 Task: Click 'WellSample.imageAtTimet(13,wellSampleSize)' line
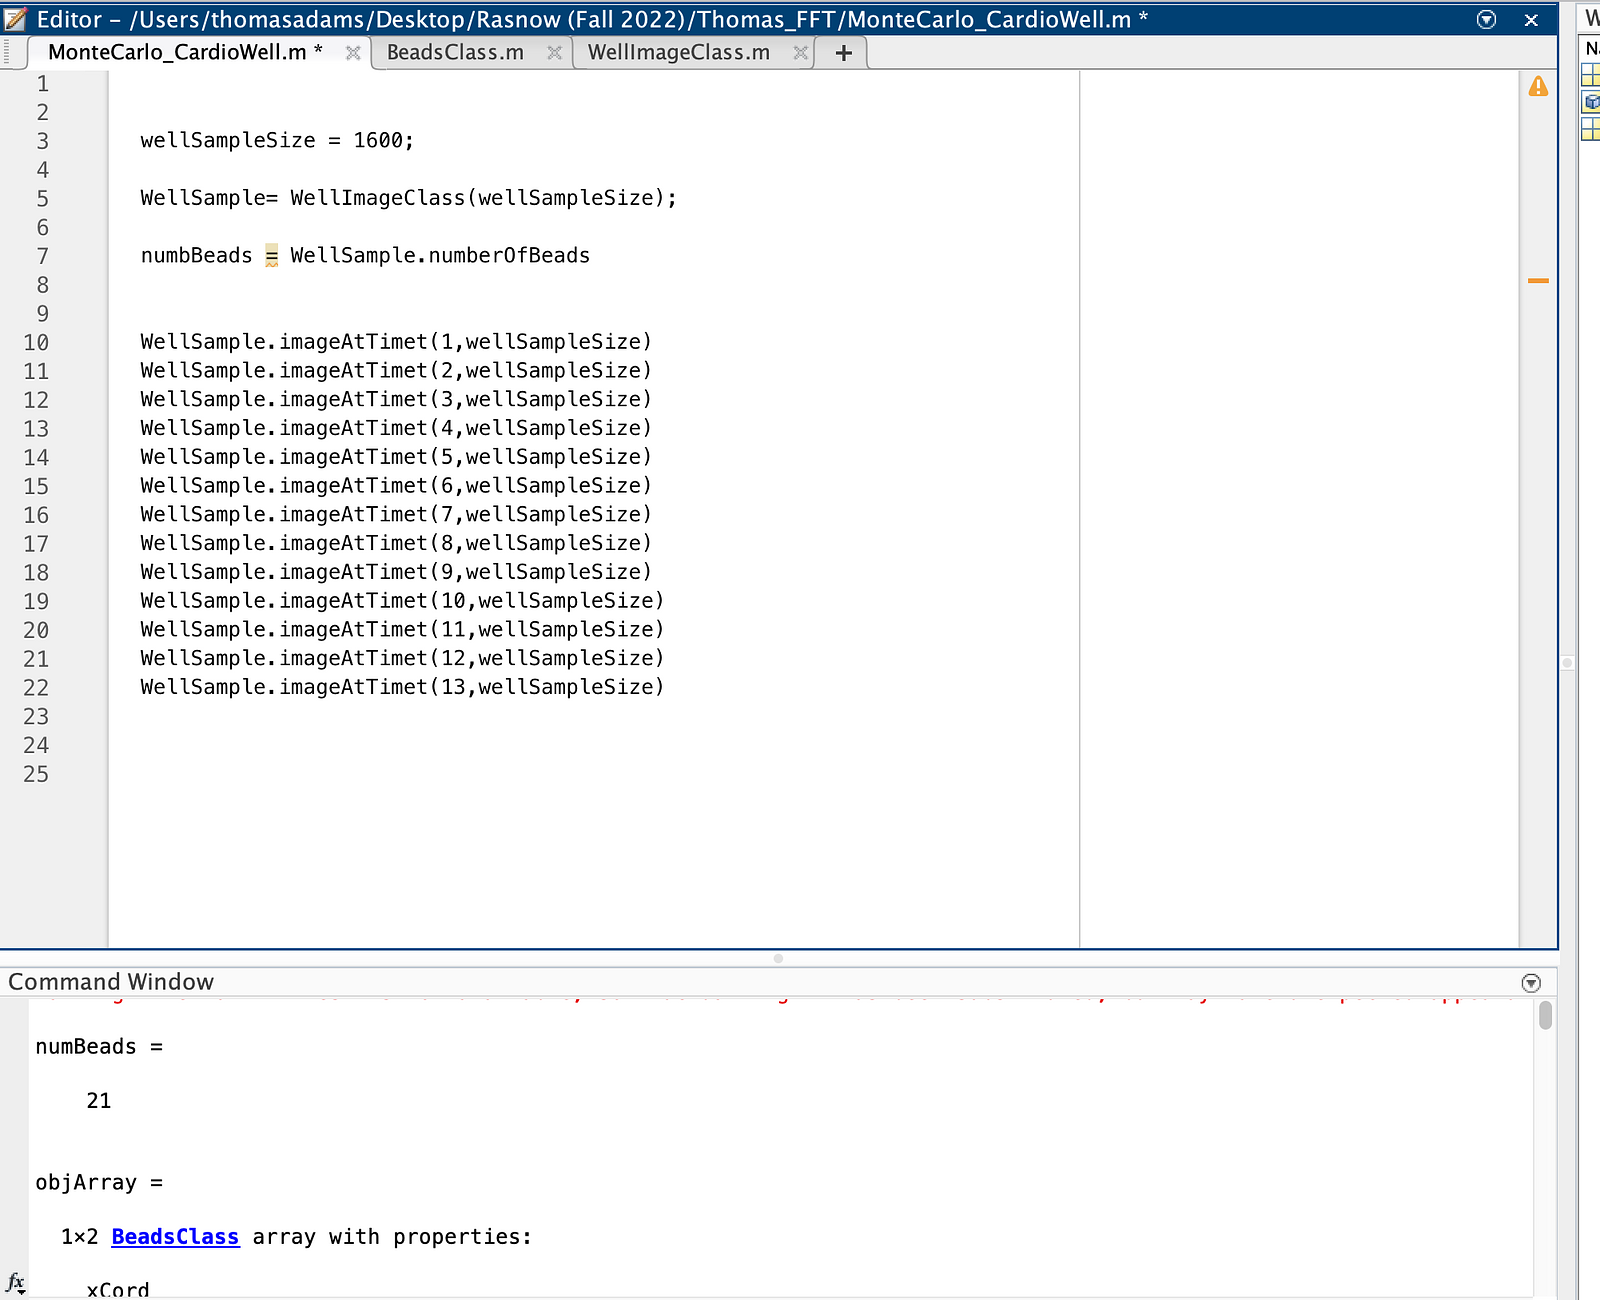click(x=402, y=687)
